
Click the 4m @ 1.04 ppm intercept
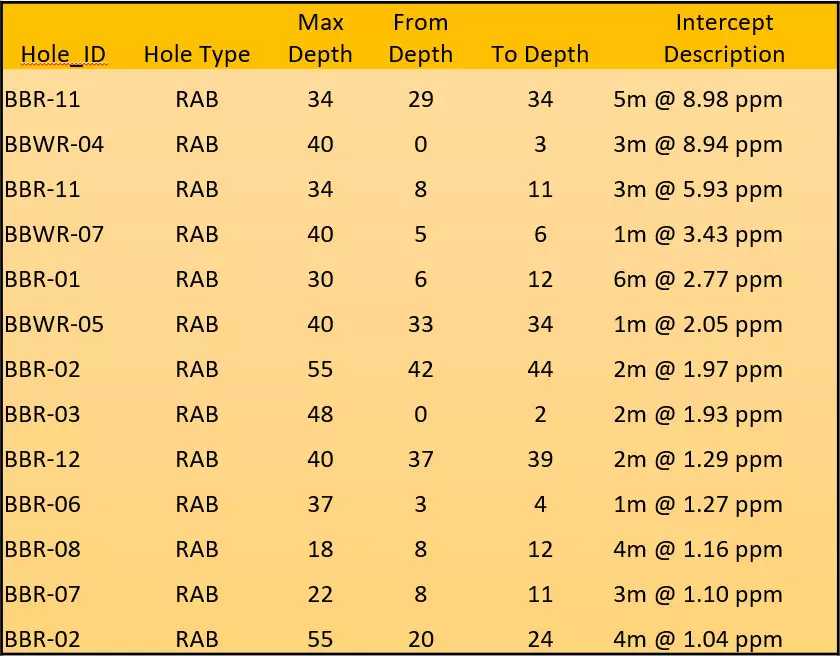pyautogui.click(x=697, y=639)
